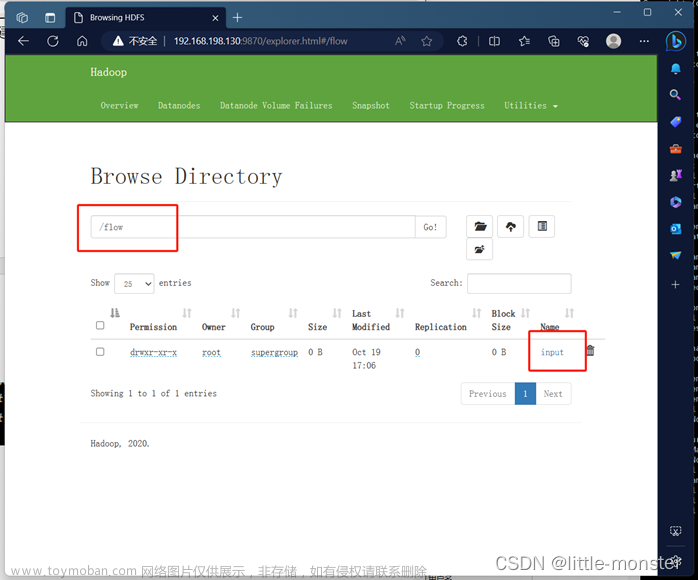Viewport: 698px width, 580px height.
Task: Open the tab actions menu icon
Action: (x=50, y=18)
